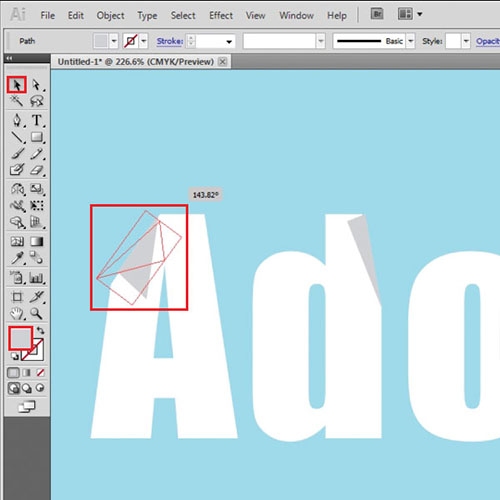500x500 pixels.
Task: Set paint mode to None
Action: (40, 372)
